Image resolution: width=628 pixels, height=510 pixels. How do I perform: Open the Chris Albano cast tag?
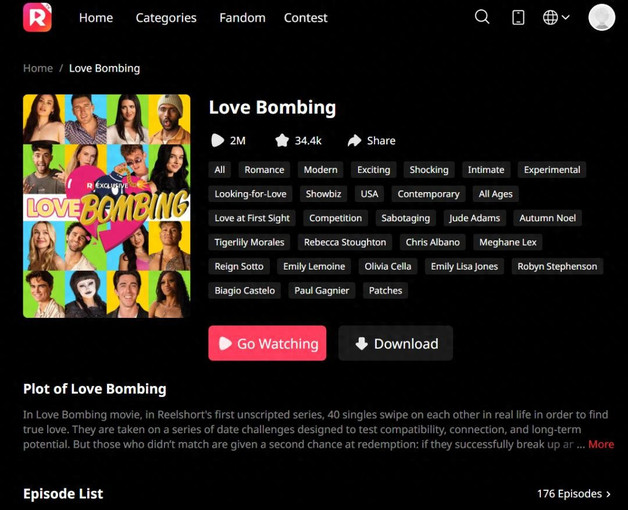433,242
